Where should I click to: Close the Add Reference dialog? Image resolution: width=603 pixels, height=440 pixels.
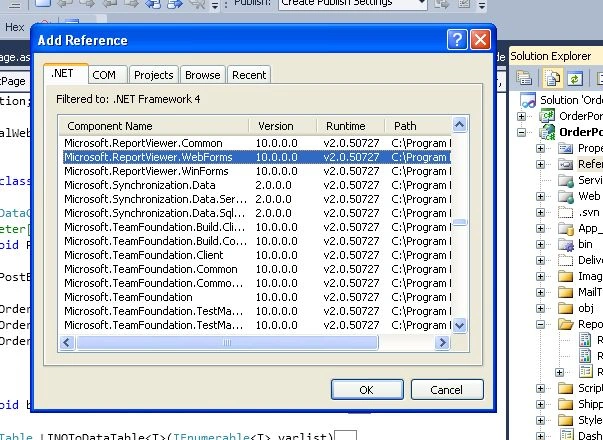(x=481, y=40)
